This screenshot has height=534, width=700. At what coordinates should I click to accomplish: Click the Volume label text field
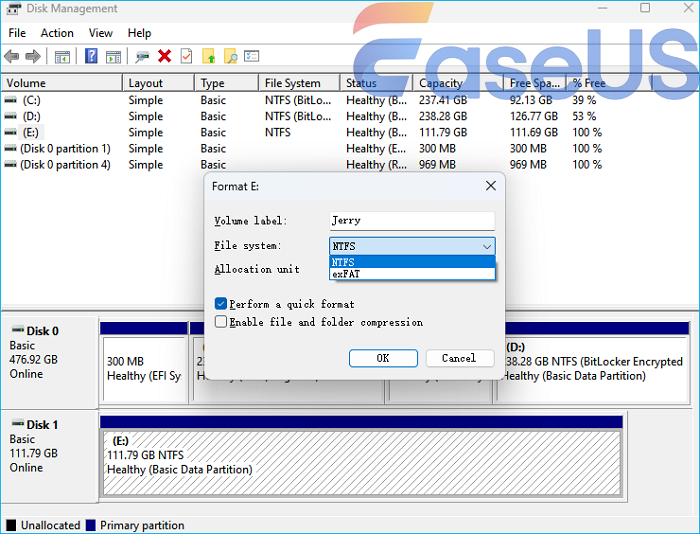(412, 221)
